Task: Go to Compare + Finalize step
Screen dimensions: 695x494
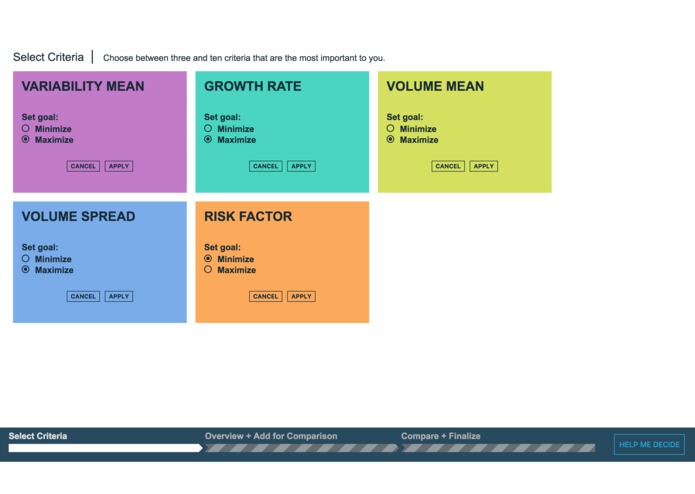Action: coord(441,436)
